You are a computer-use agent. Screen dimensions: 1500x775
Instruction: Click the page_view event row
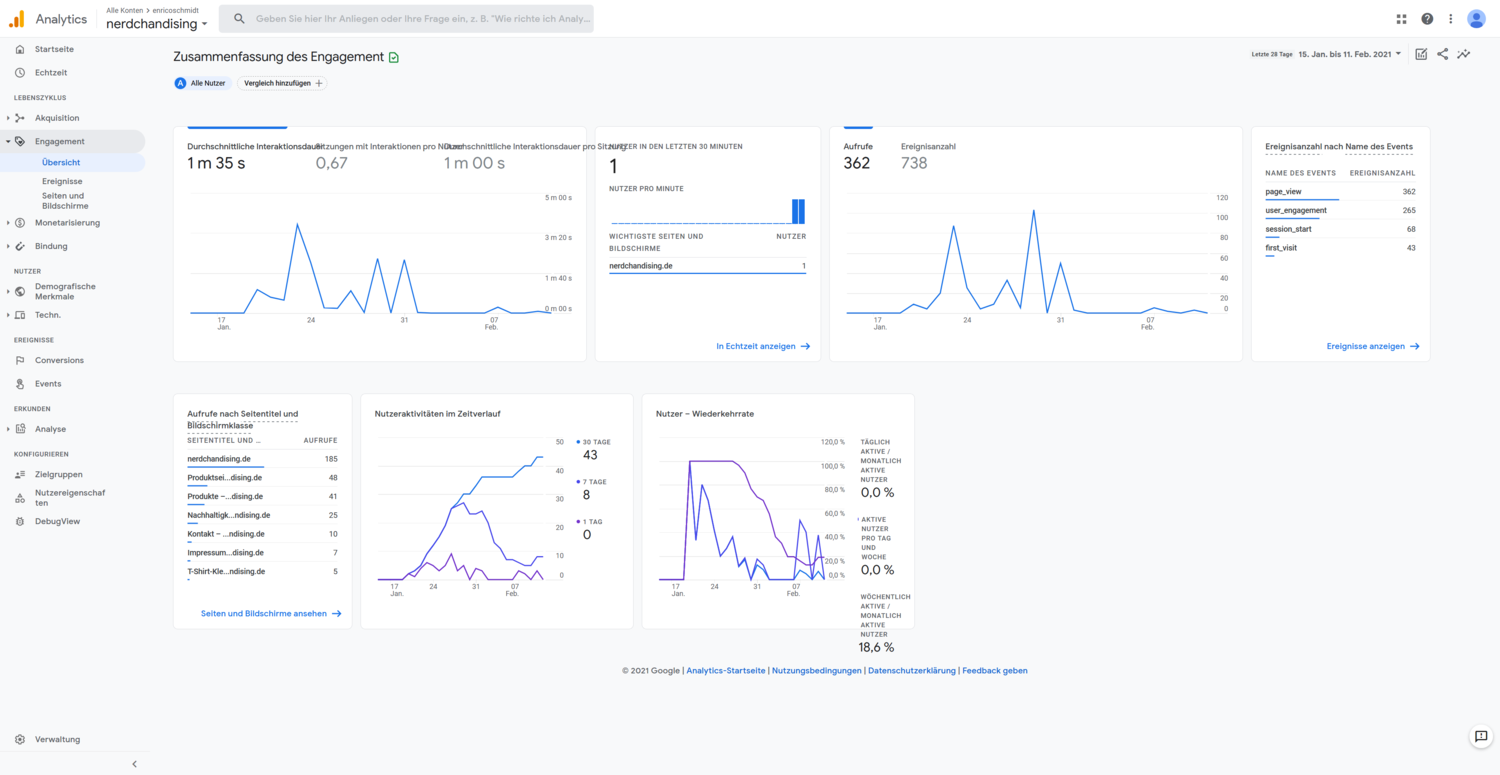[1340, 191]
